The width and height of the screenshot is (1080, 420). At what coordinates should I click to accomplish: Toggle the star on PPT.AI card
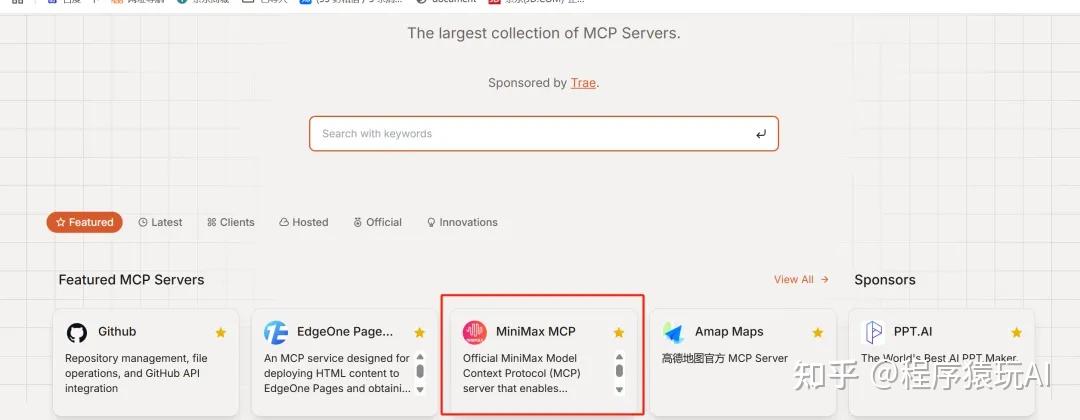(1016, 333)
